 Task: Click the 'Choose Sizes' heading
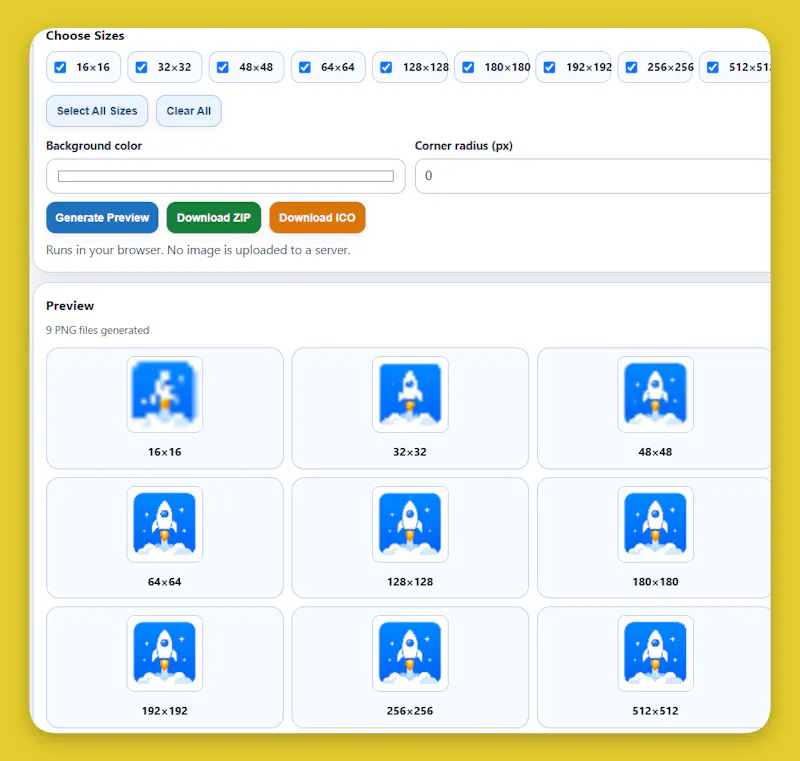coord(85,36)
